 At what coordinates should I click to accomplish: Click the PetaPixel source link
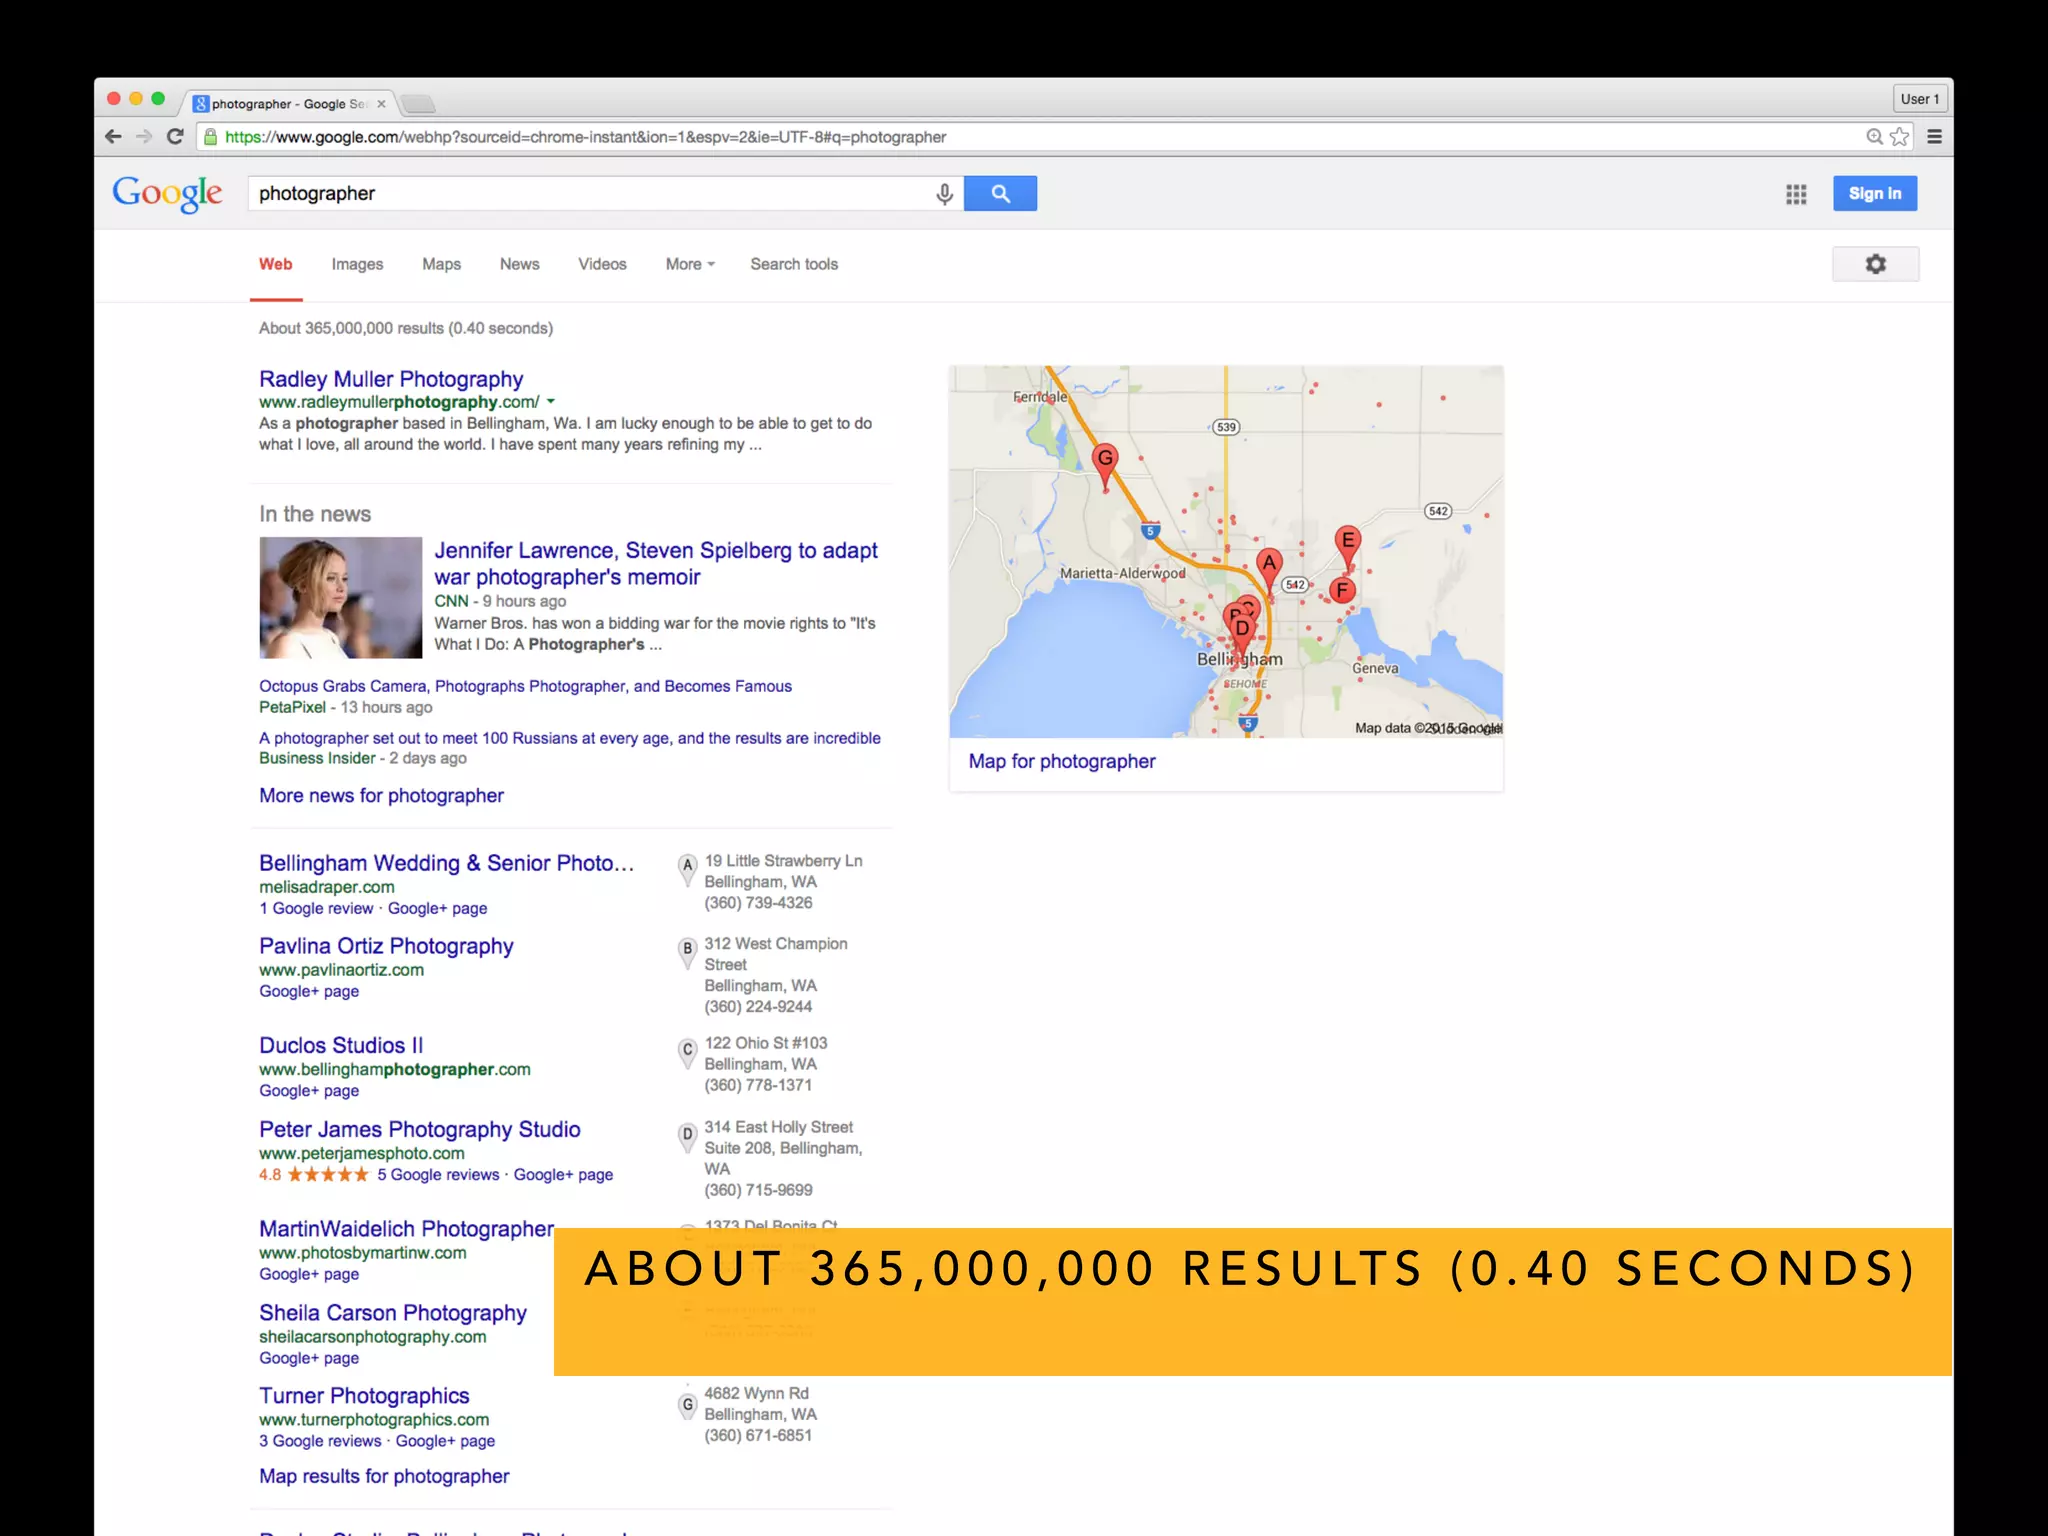tap(292, 707)
